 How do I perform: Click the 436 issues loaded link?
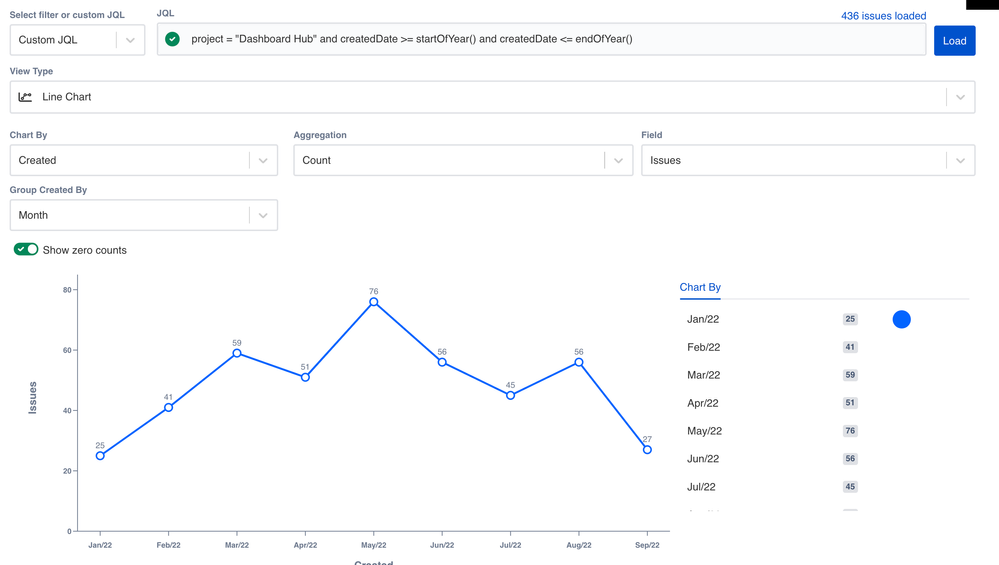click(883, 16)
